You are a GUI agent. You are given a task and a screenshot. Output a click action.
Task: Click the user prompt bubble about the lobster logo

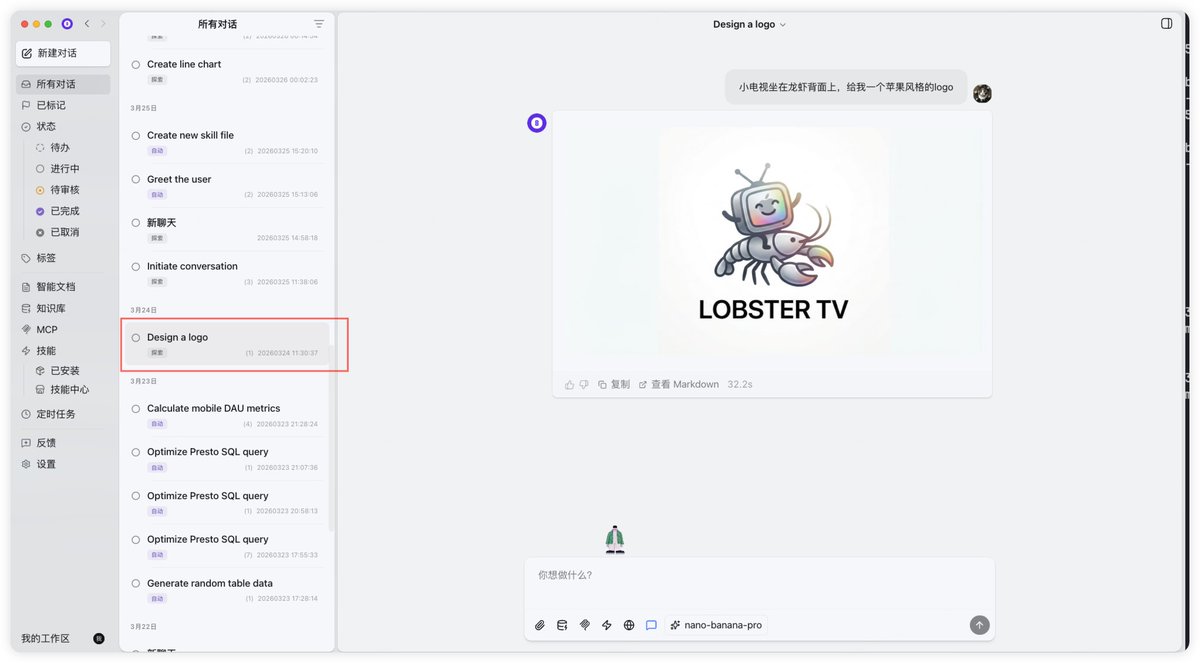(846, 87)
